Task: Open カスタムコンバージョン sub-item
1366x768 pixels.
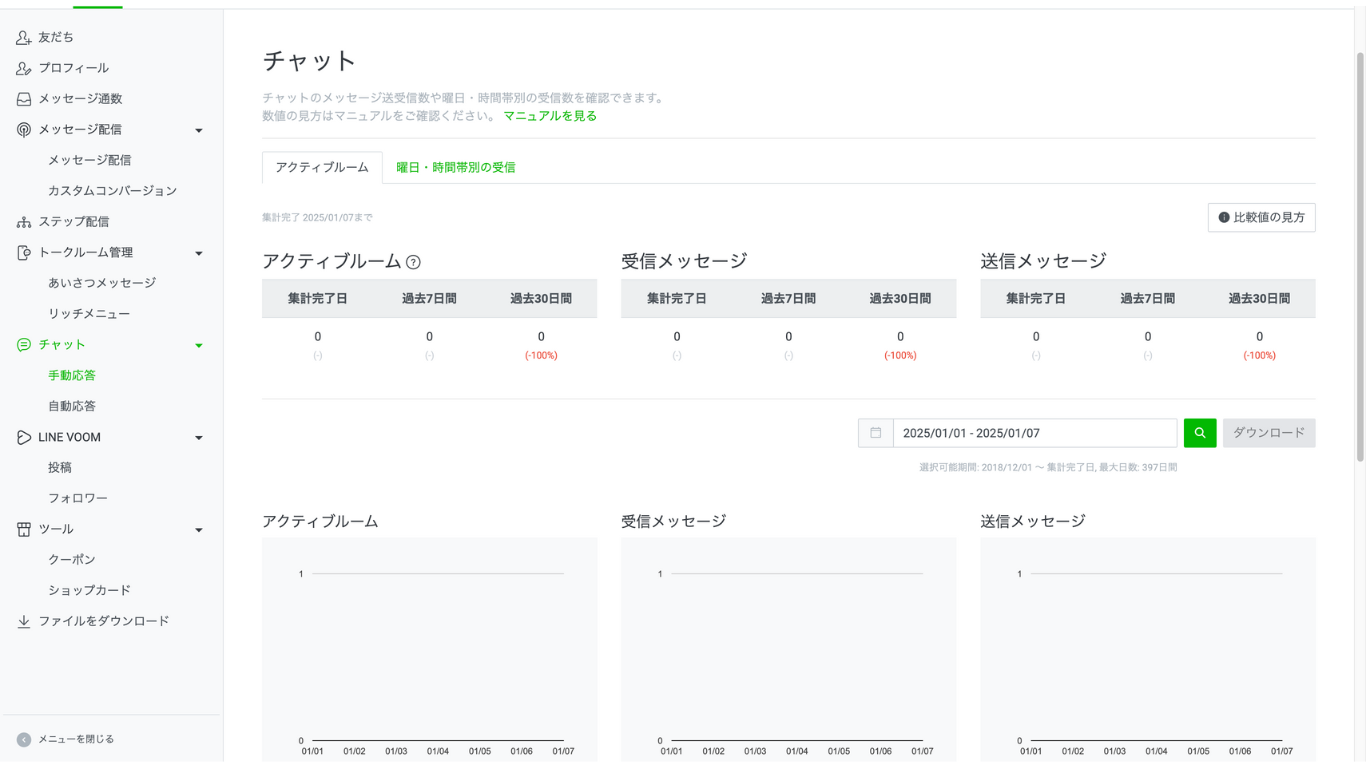Action: (x=113, y=191)
